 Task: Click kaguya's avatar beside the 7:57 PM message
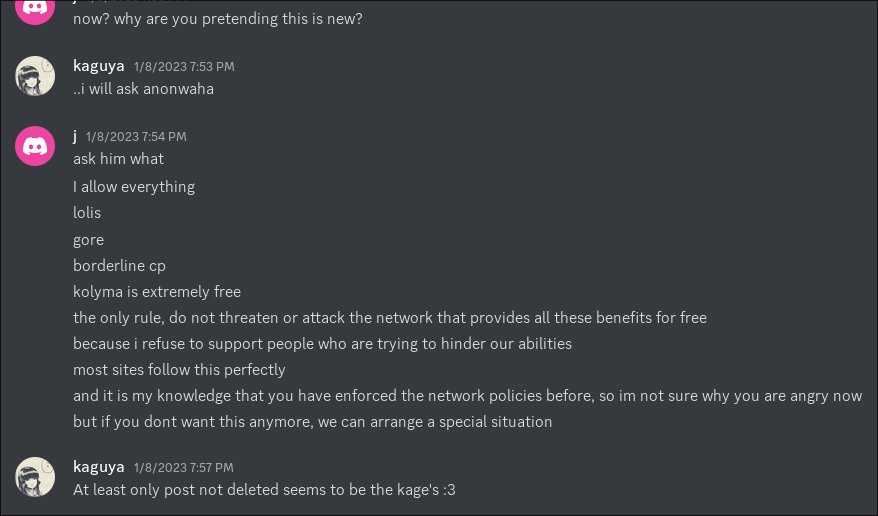pos(35,477)
